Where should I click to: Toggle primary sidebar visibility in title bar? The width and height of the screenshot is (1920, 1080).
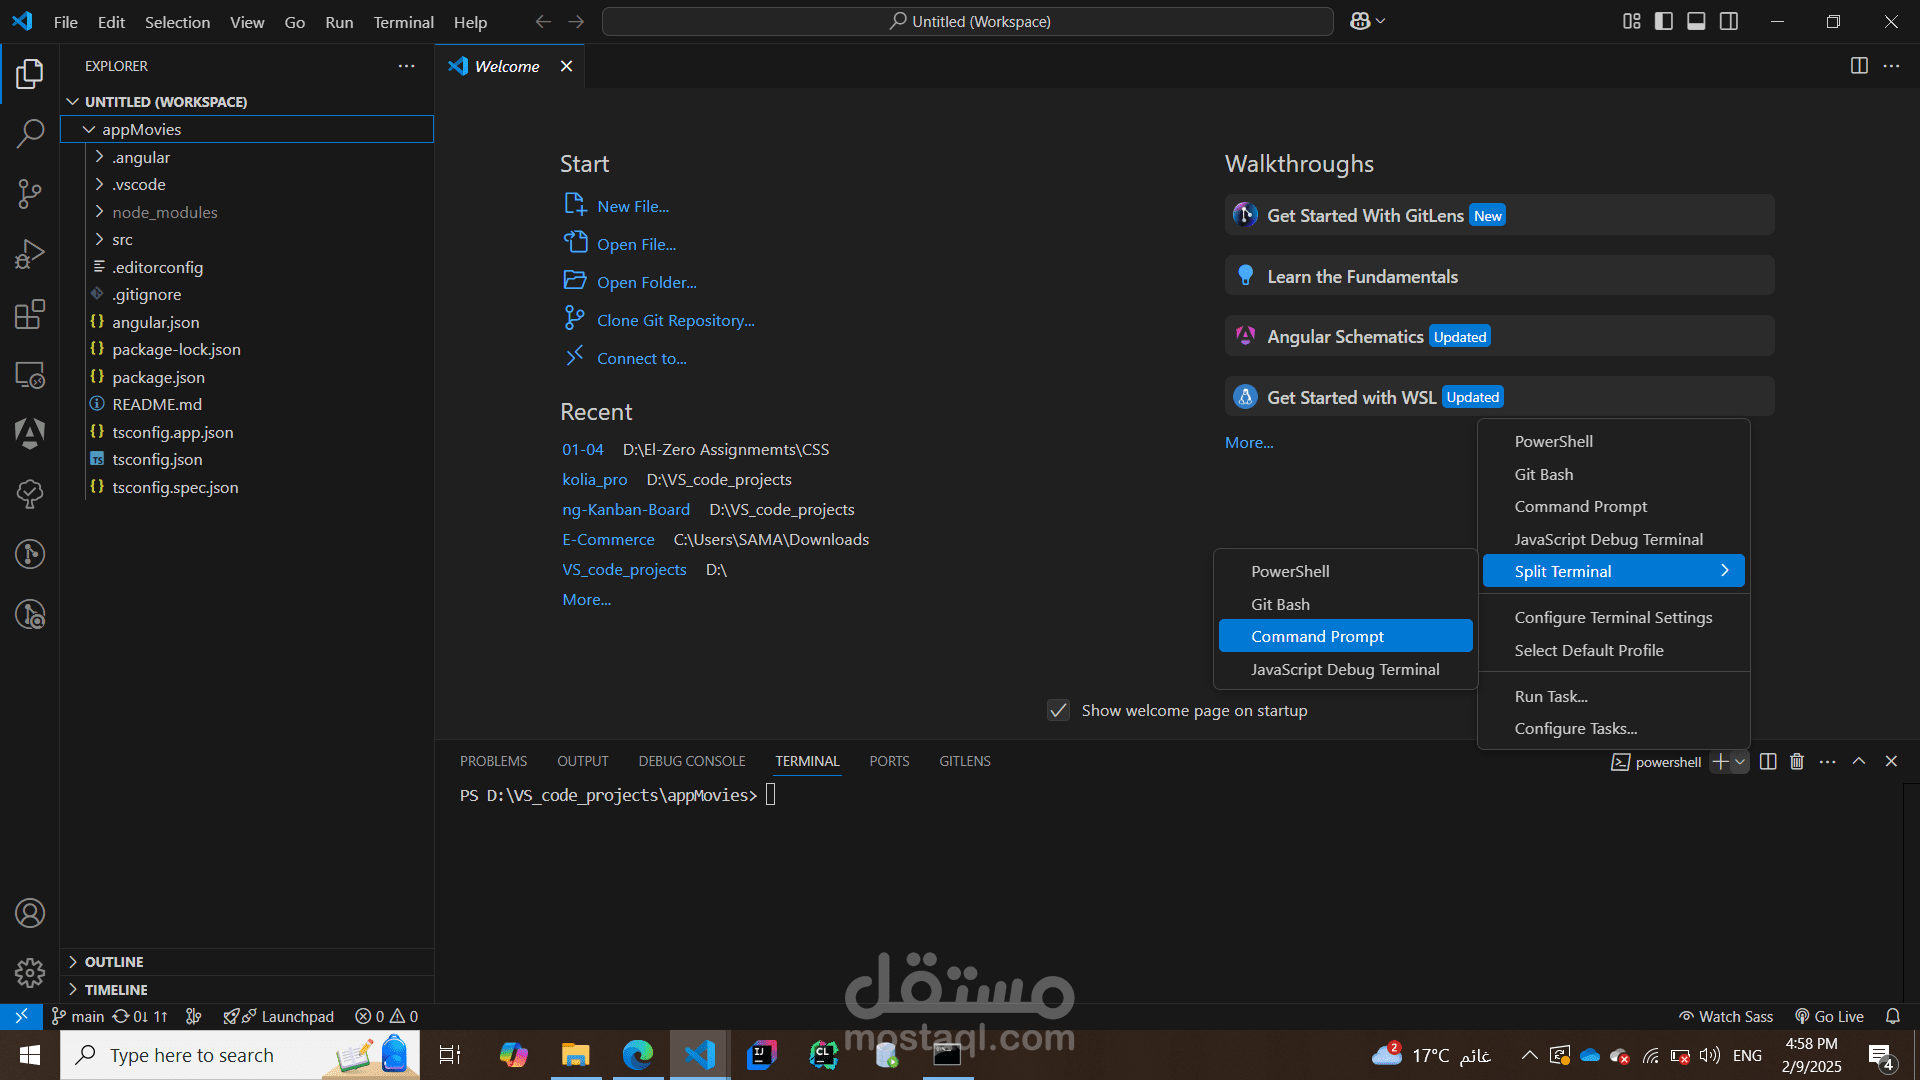(1664, 21)
